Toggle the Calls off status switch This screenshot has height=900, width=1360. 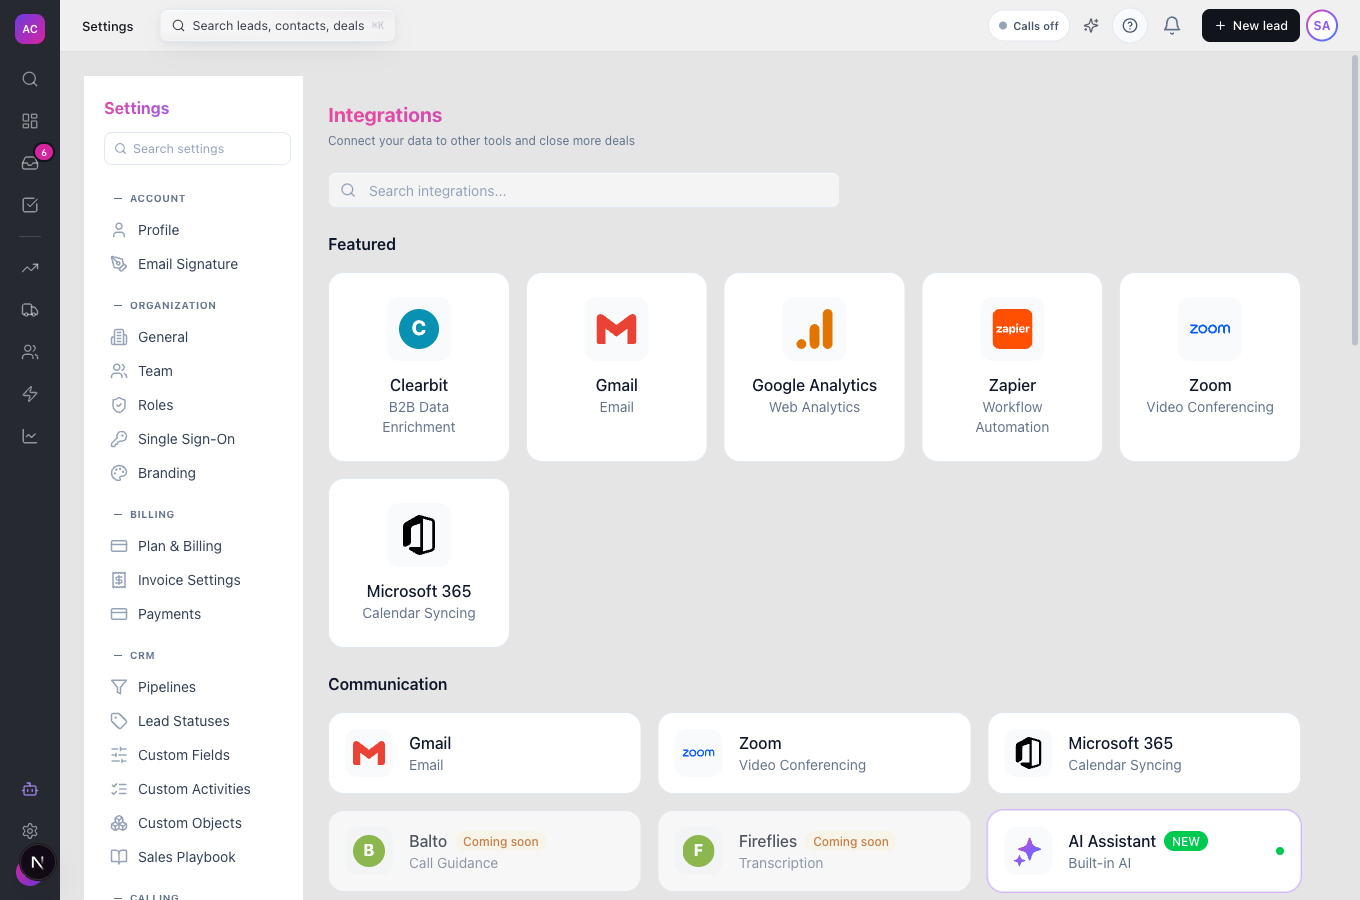1029,26
